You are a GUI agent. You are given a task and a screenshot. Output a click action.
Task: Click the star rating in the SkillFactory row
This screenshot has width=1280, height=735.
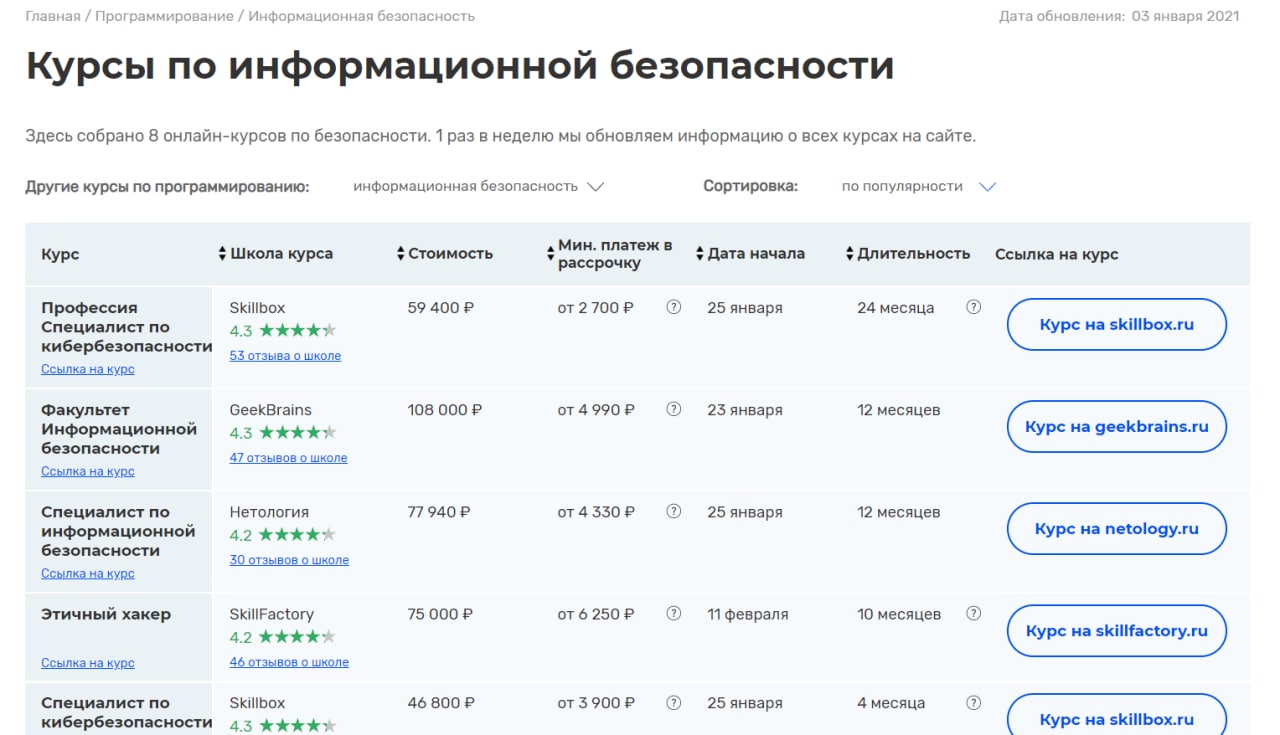click(298, 637)
